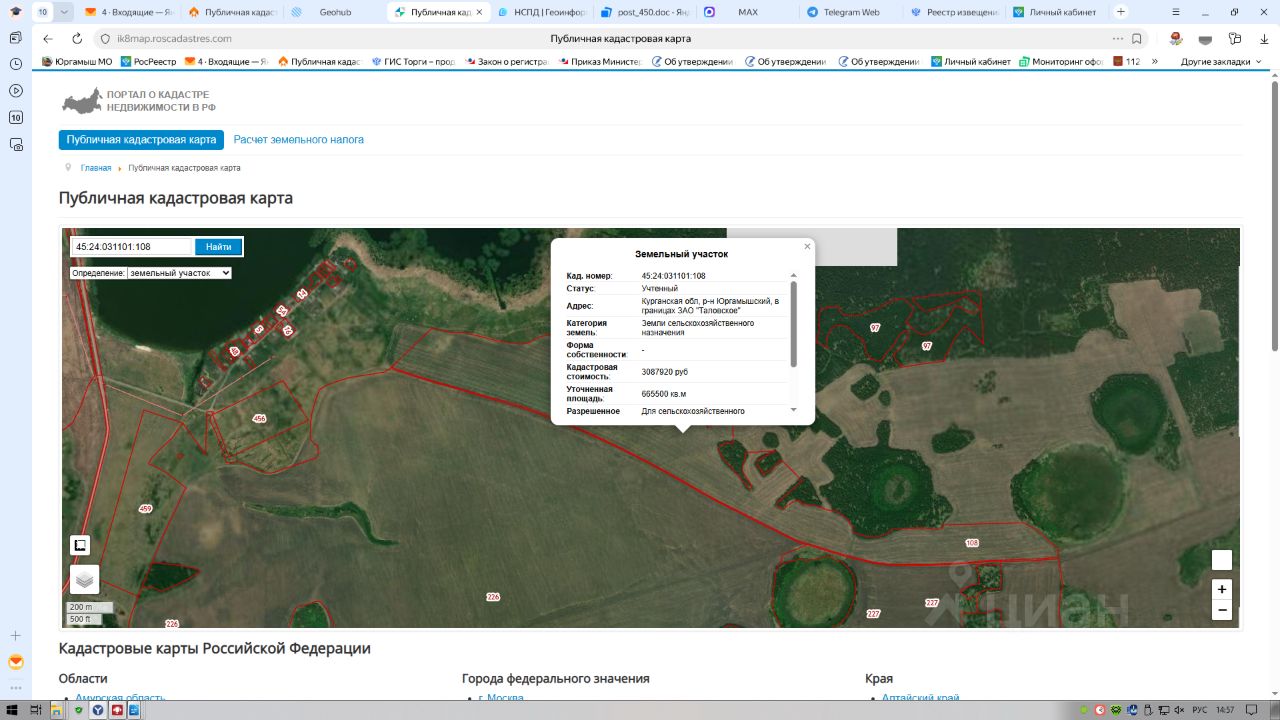Switch the РУС keyboard language indicator
1280x720 pixels.
(x=1199, y=710)
